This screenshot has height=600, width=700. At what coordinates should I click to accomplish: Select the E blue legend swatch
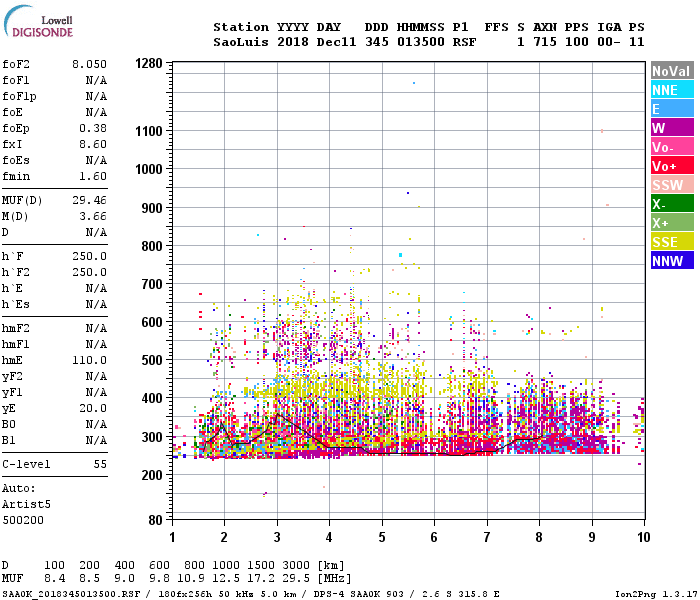(672, 109)
